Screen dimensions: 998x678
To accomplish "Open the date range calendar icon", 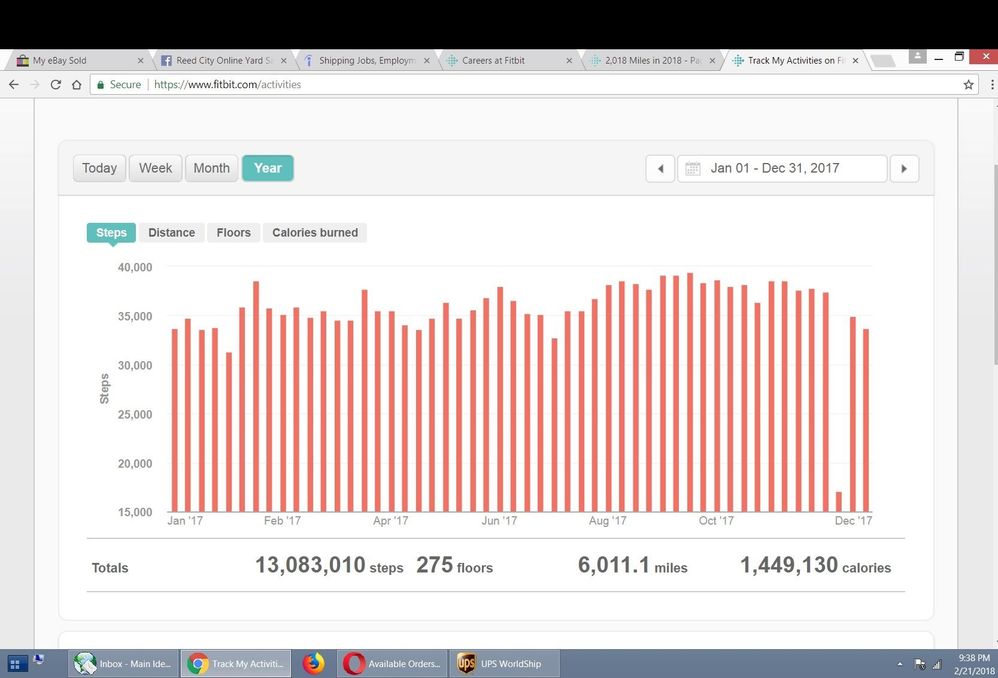I will 692,169.
